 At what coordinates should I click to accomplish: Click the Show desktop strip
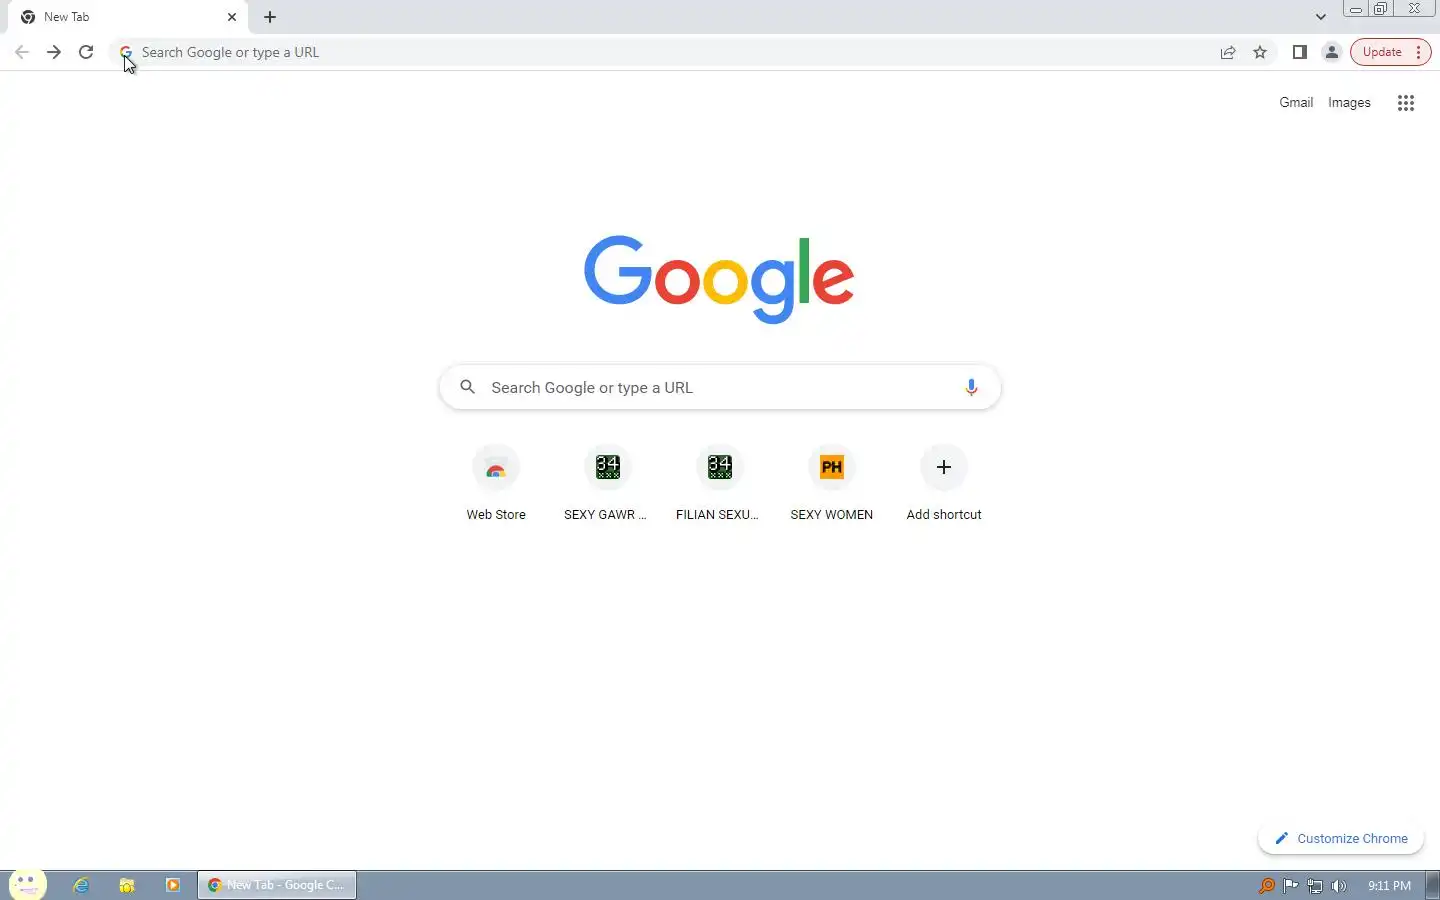tap(1432, 885)
